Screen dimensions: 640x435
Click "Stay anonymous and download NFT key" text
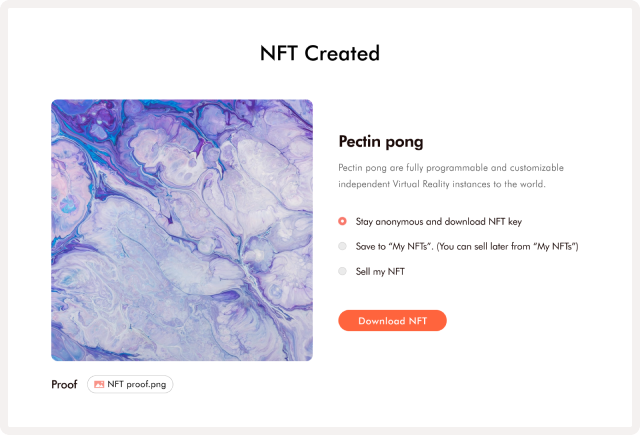tap(438, 222)
